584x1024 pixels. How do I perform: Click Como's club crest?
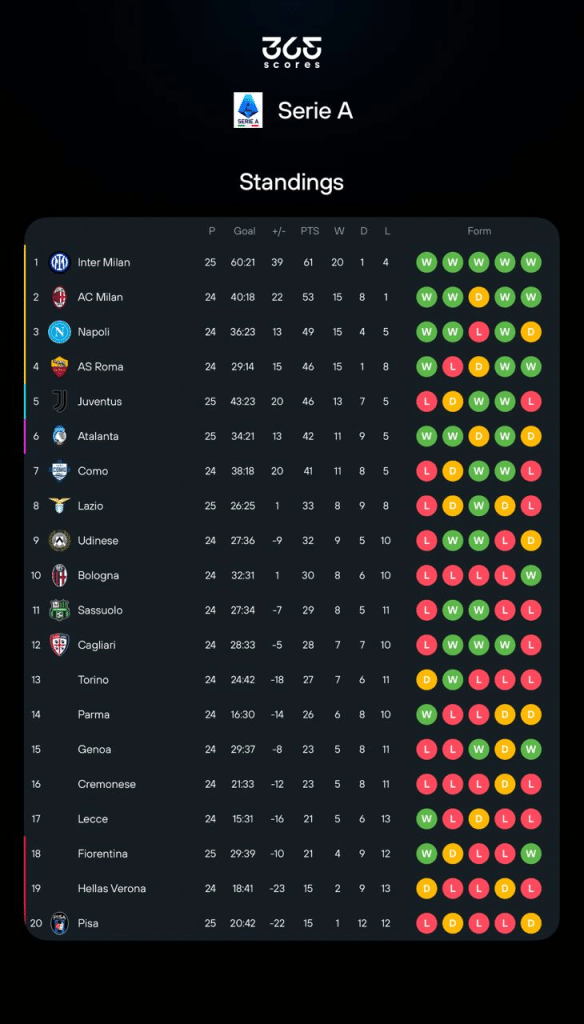point(62,471)
